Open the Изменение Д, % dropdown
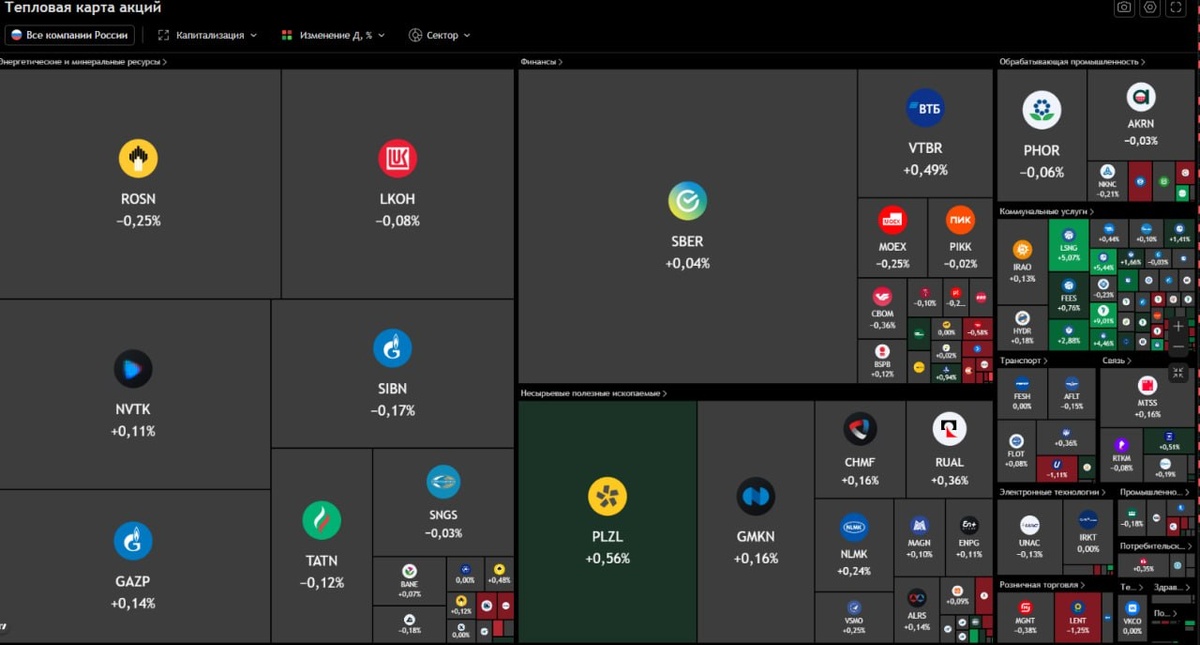 coord(333,35)
